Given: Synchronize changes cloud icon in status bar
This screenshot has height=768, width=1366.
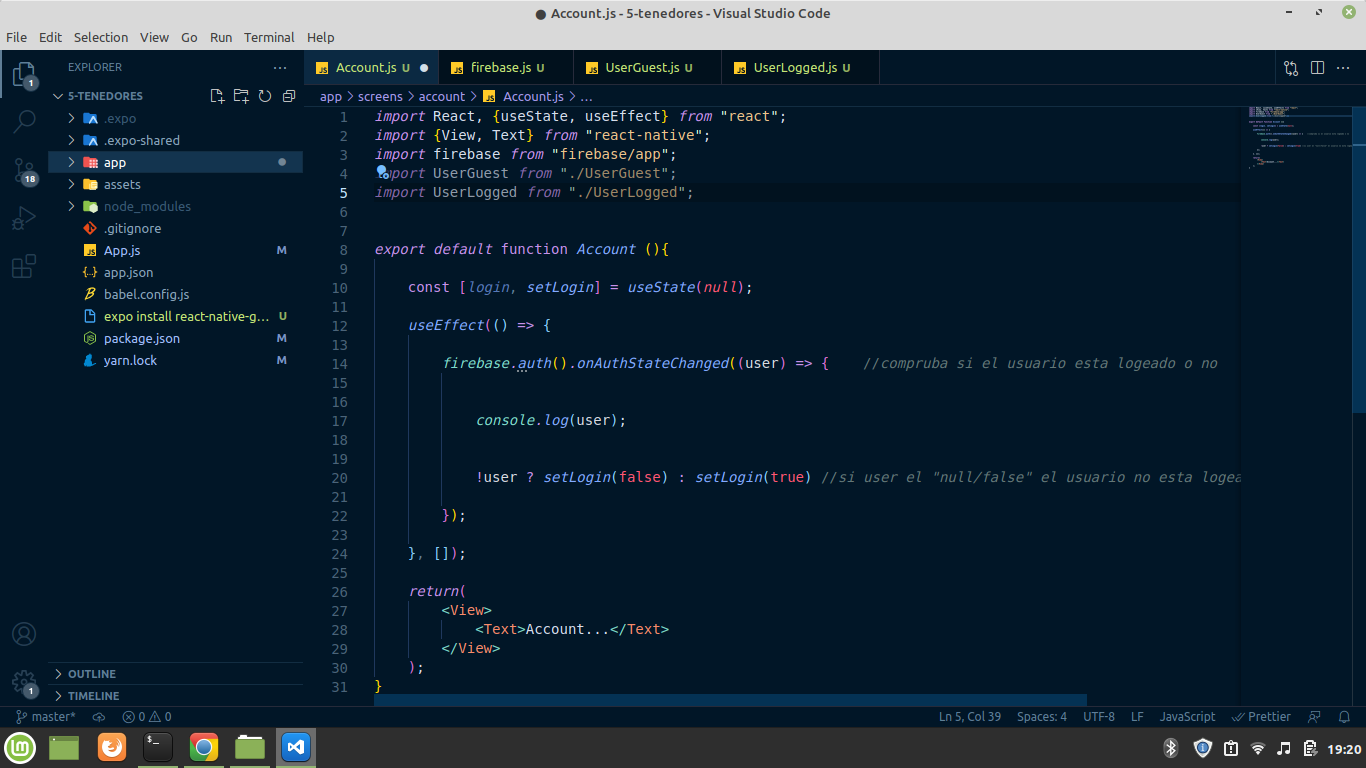Looking at the screenshot, I should click(x=98, y=717).
